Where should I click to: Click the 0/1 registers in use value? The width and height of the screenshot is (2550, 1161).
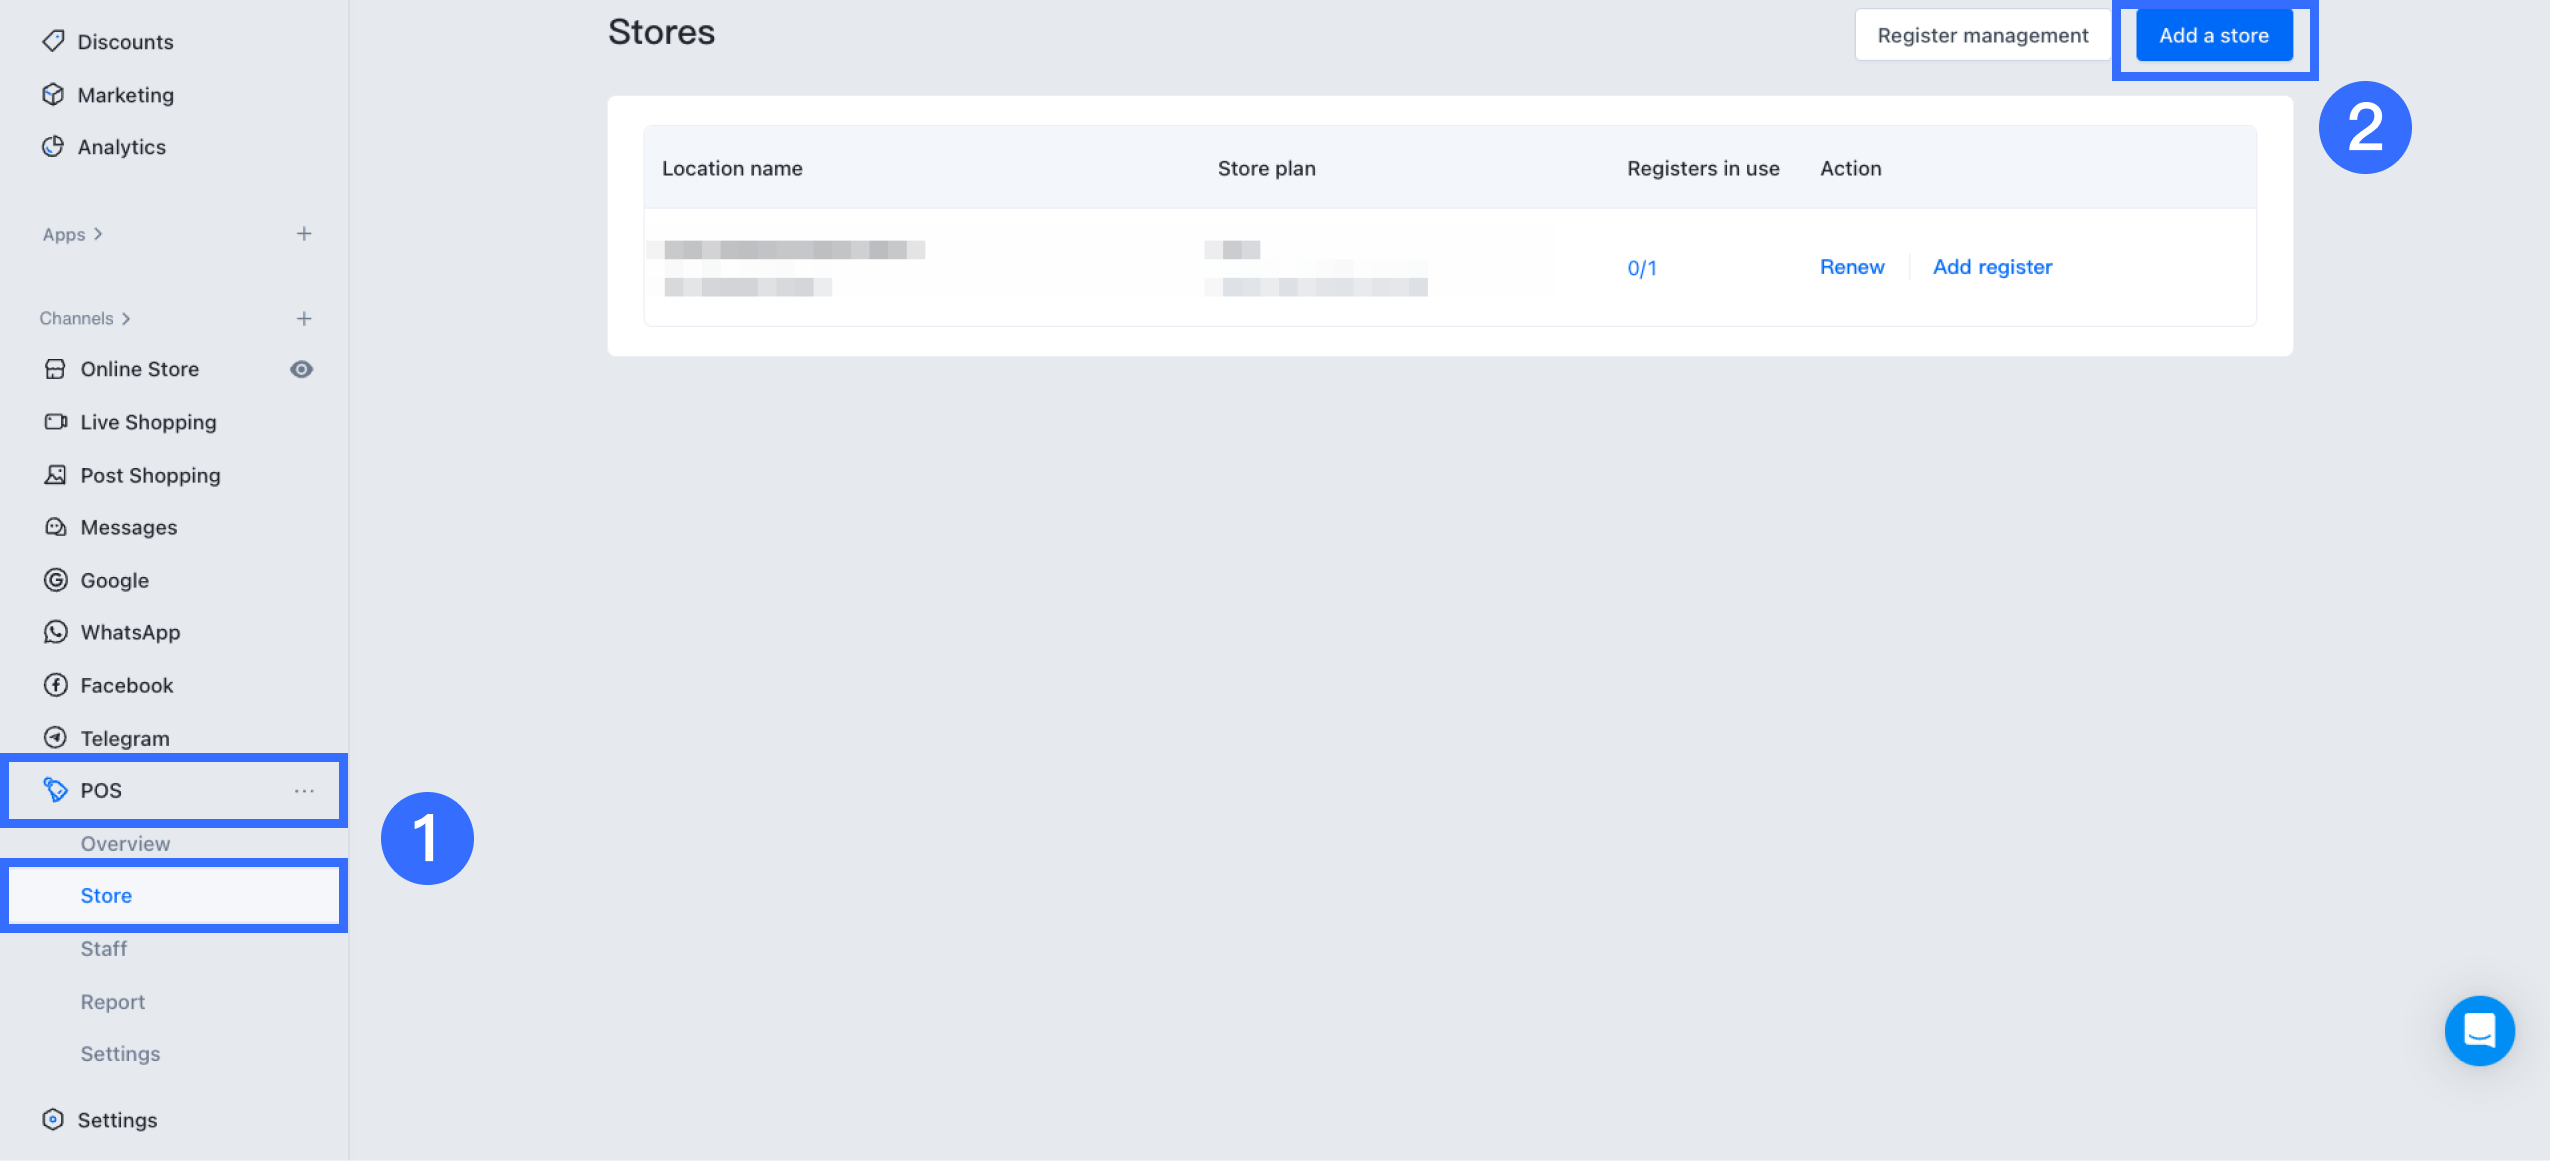tap(1642, 268)
